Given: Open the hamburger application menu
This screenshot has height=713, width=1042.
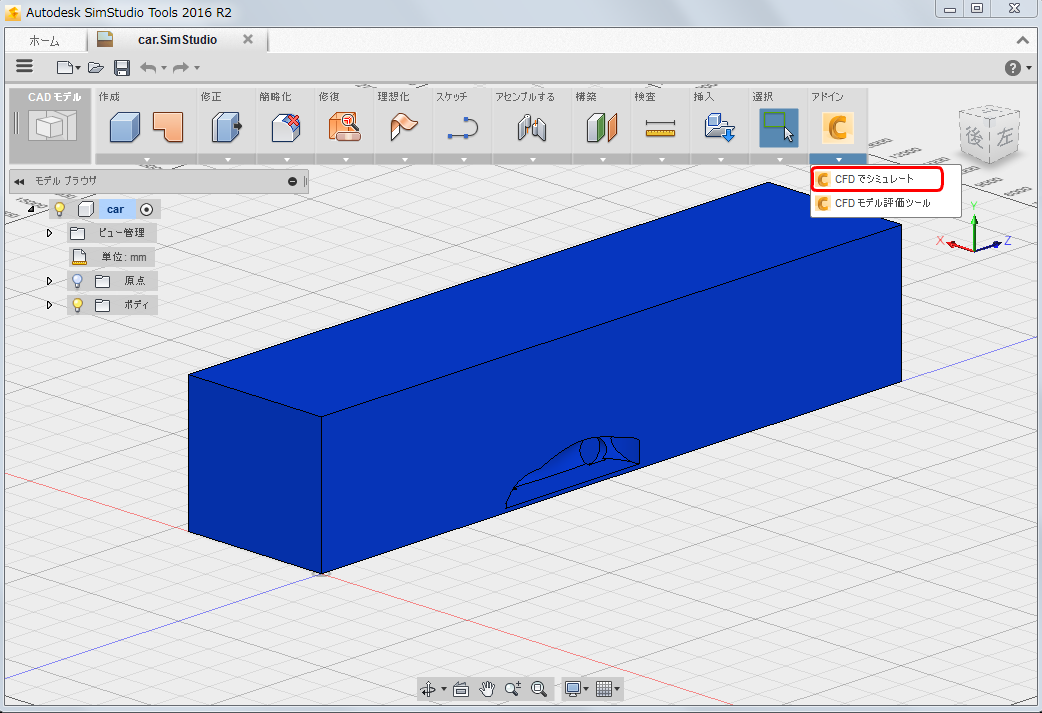Looking at the screenshot, I should click(x=25, y=66).
